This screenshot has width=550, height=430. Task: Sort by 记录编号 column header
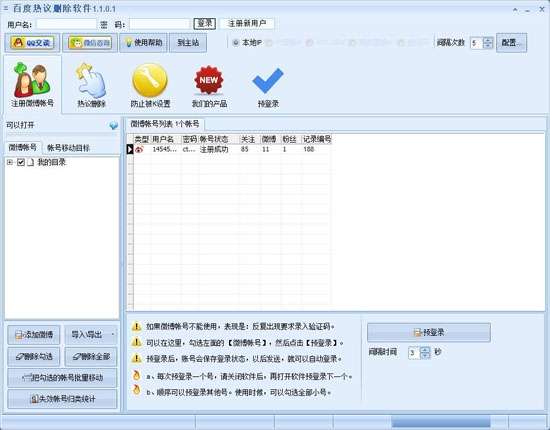(317, 139)
